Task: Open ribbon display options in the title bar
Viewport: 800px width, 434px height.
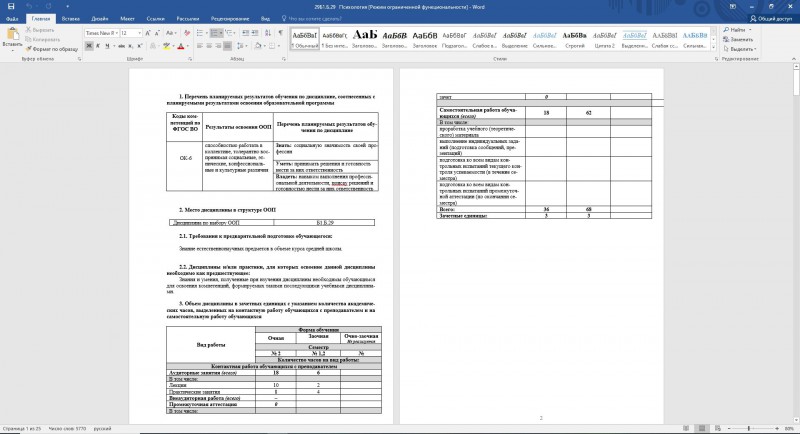Action: (x=733, y=7)
